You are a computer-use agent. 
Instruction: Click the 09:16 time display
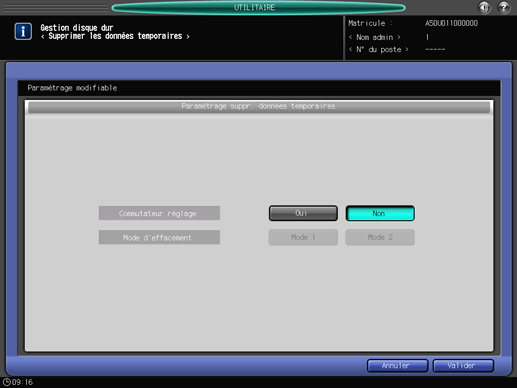22,382
